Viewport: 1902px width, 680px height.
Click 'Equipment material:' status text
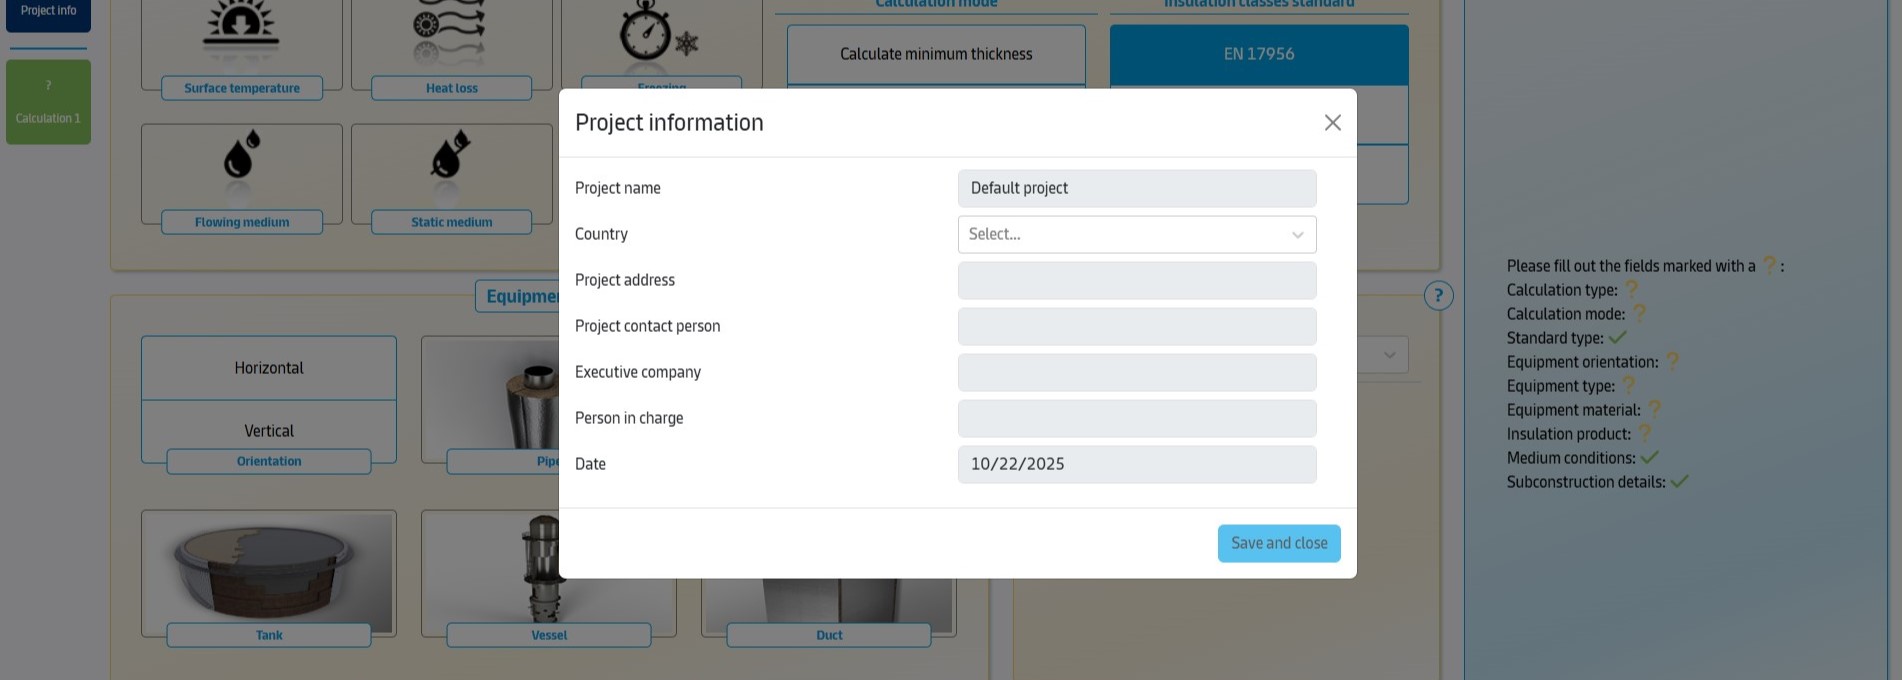pyautogui.click(x=1574, y=410)
